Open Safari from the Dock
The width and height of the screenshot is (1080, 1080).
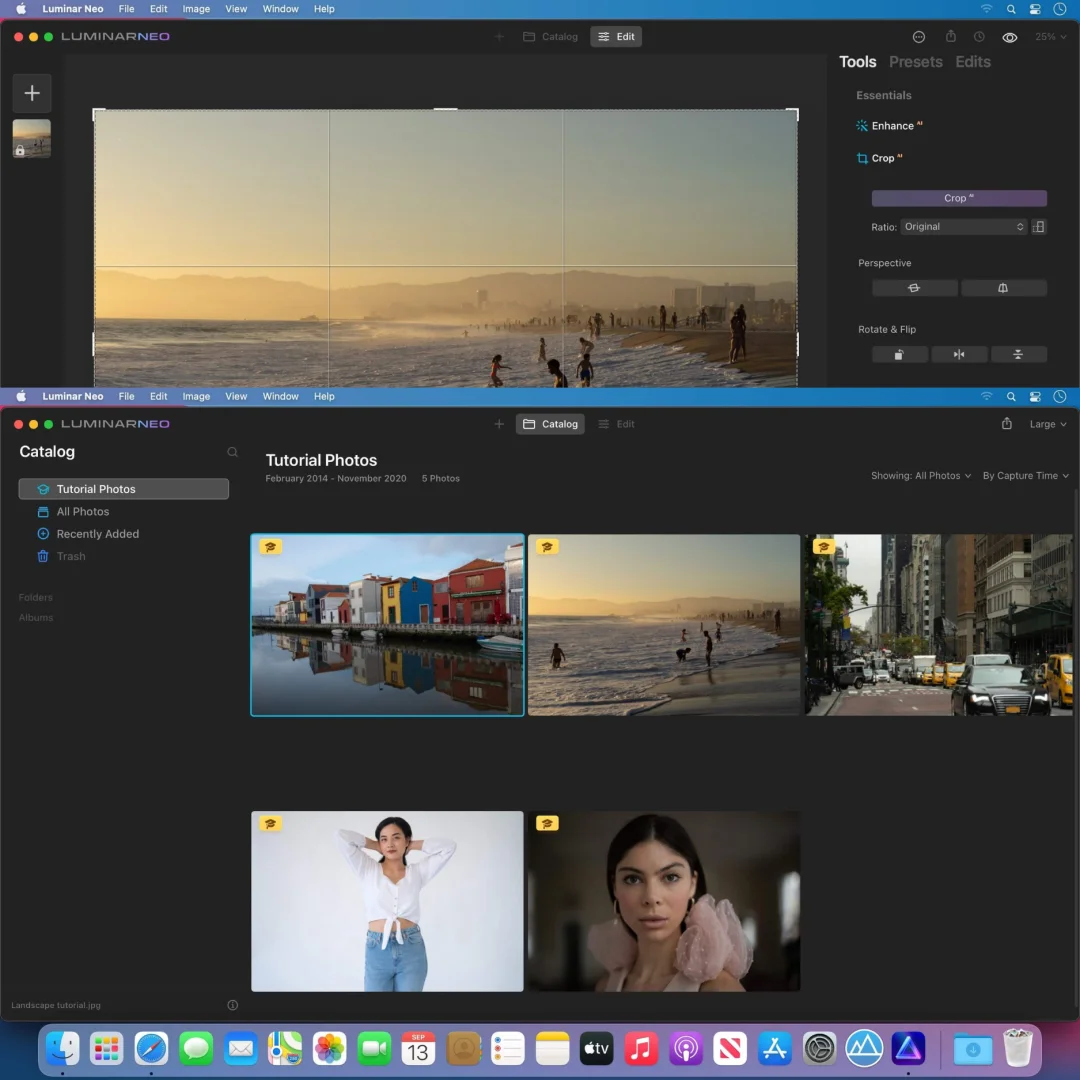pyautogui.click(x=151, y=1049)
